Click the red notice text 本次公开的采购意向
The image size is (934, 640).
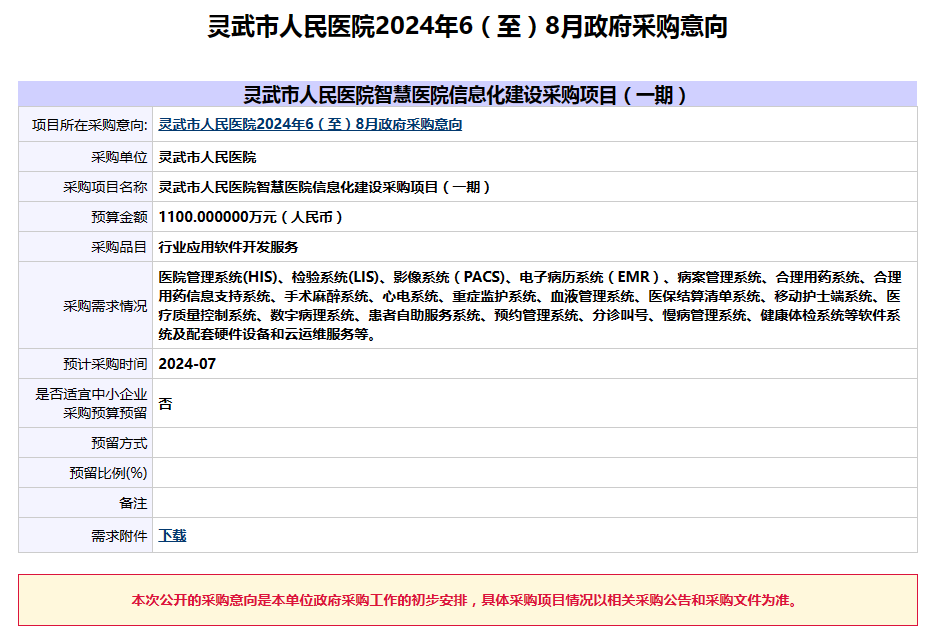[467, 600]
